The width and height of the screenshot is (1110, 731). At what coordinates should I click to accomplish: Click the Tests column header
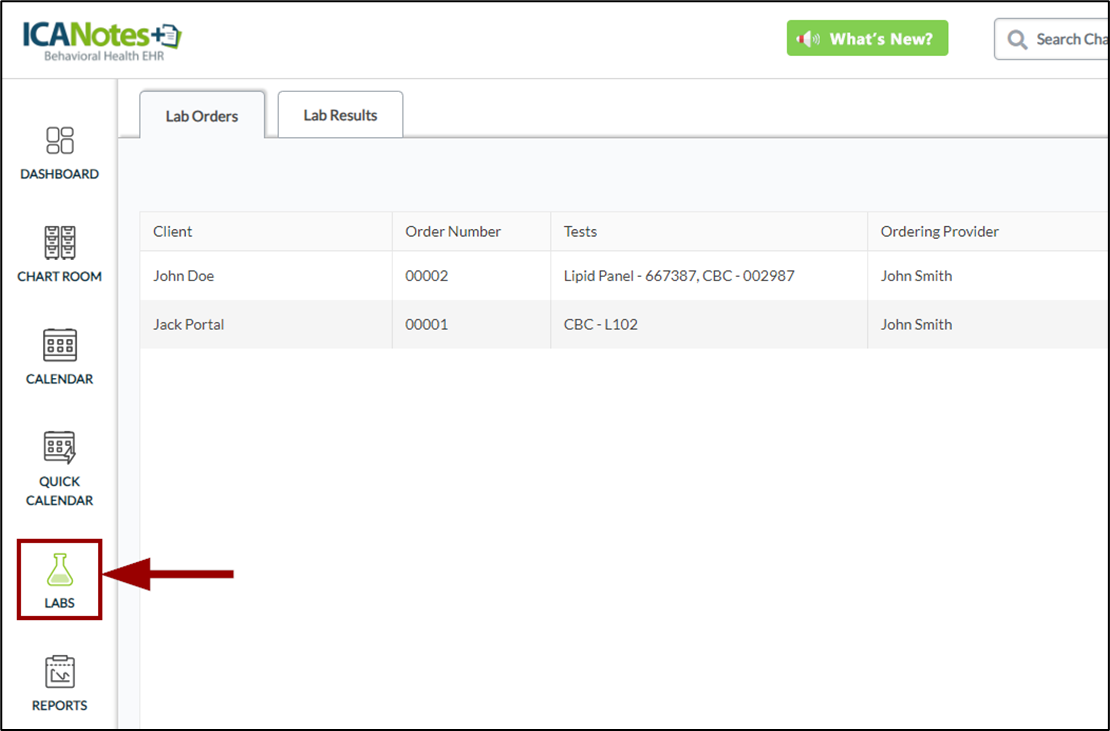pos(580,231)
